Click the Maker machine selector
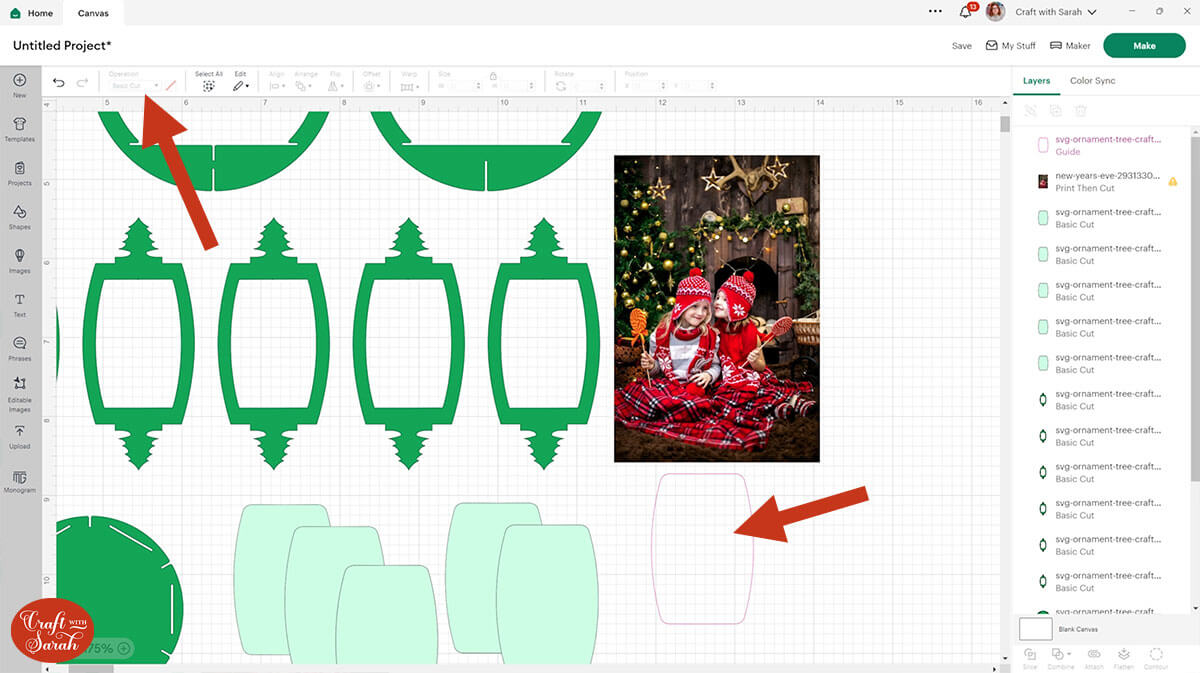The width and height of the screenshot is (1200, 673). (1070, 46)
